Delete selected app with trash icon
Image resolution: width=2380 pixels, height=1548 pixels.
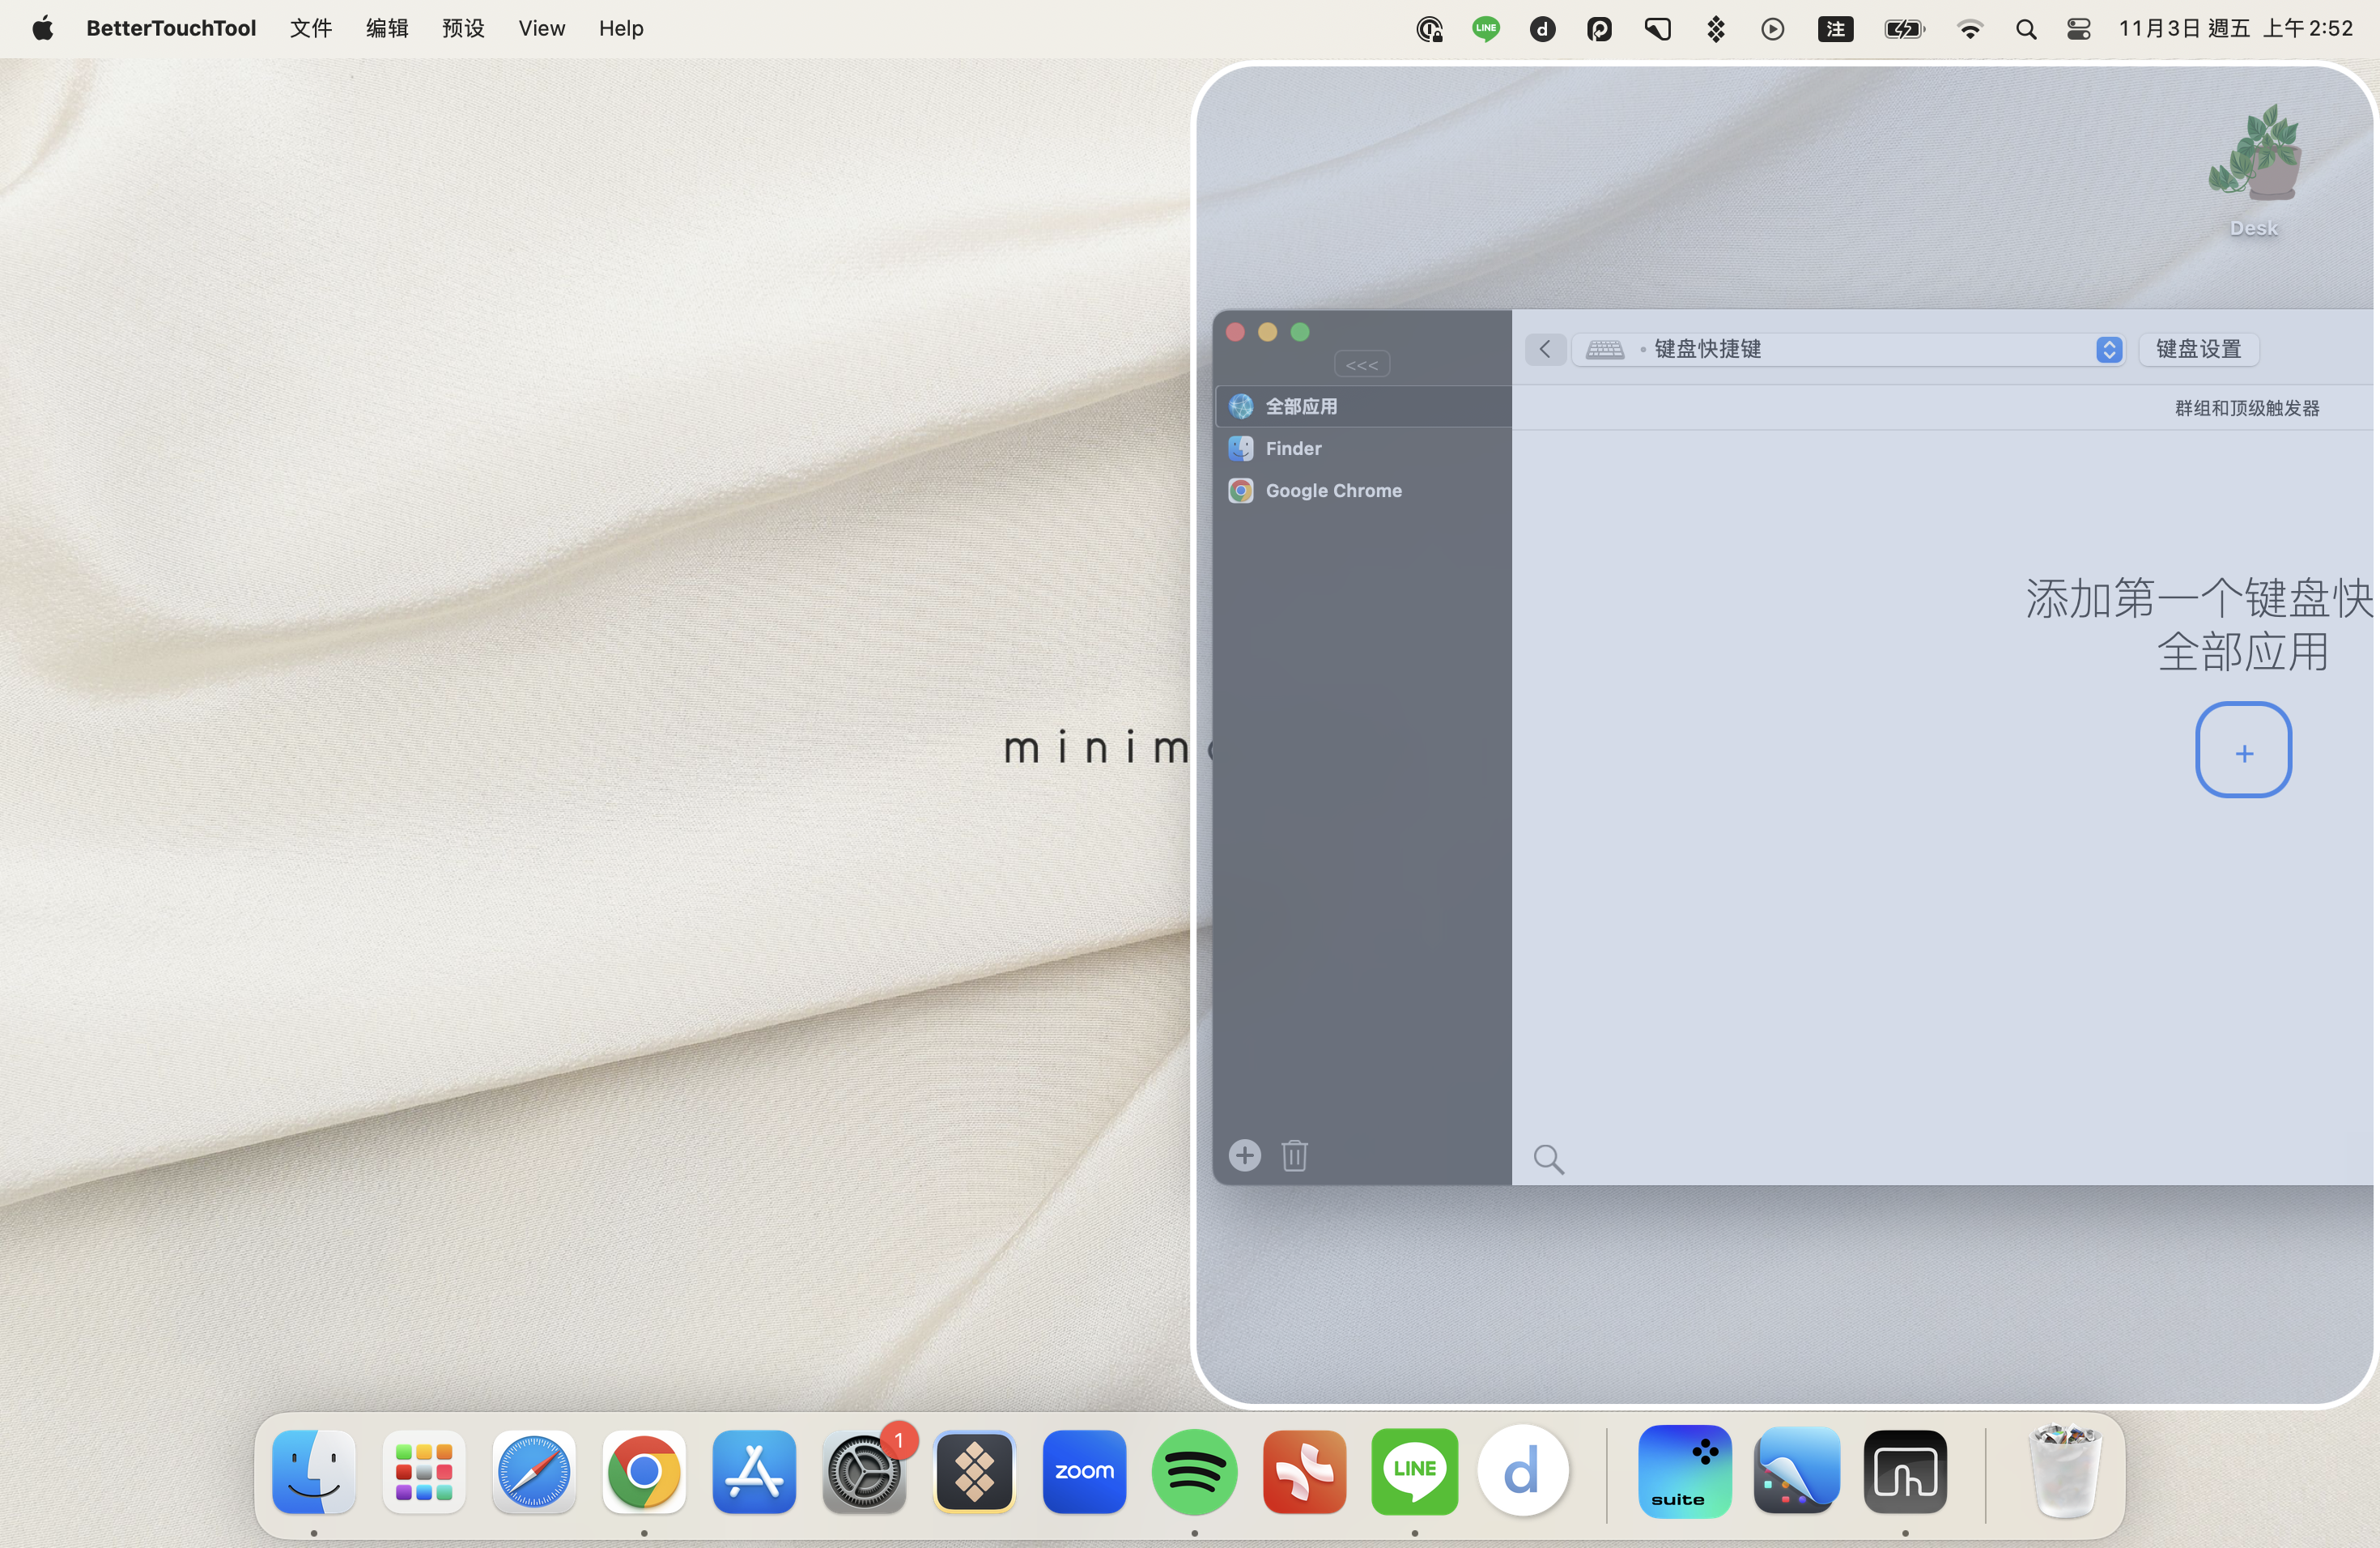pos(1294,1155)
